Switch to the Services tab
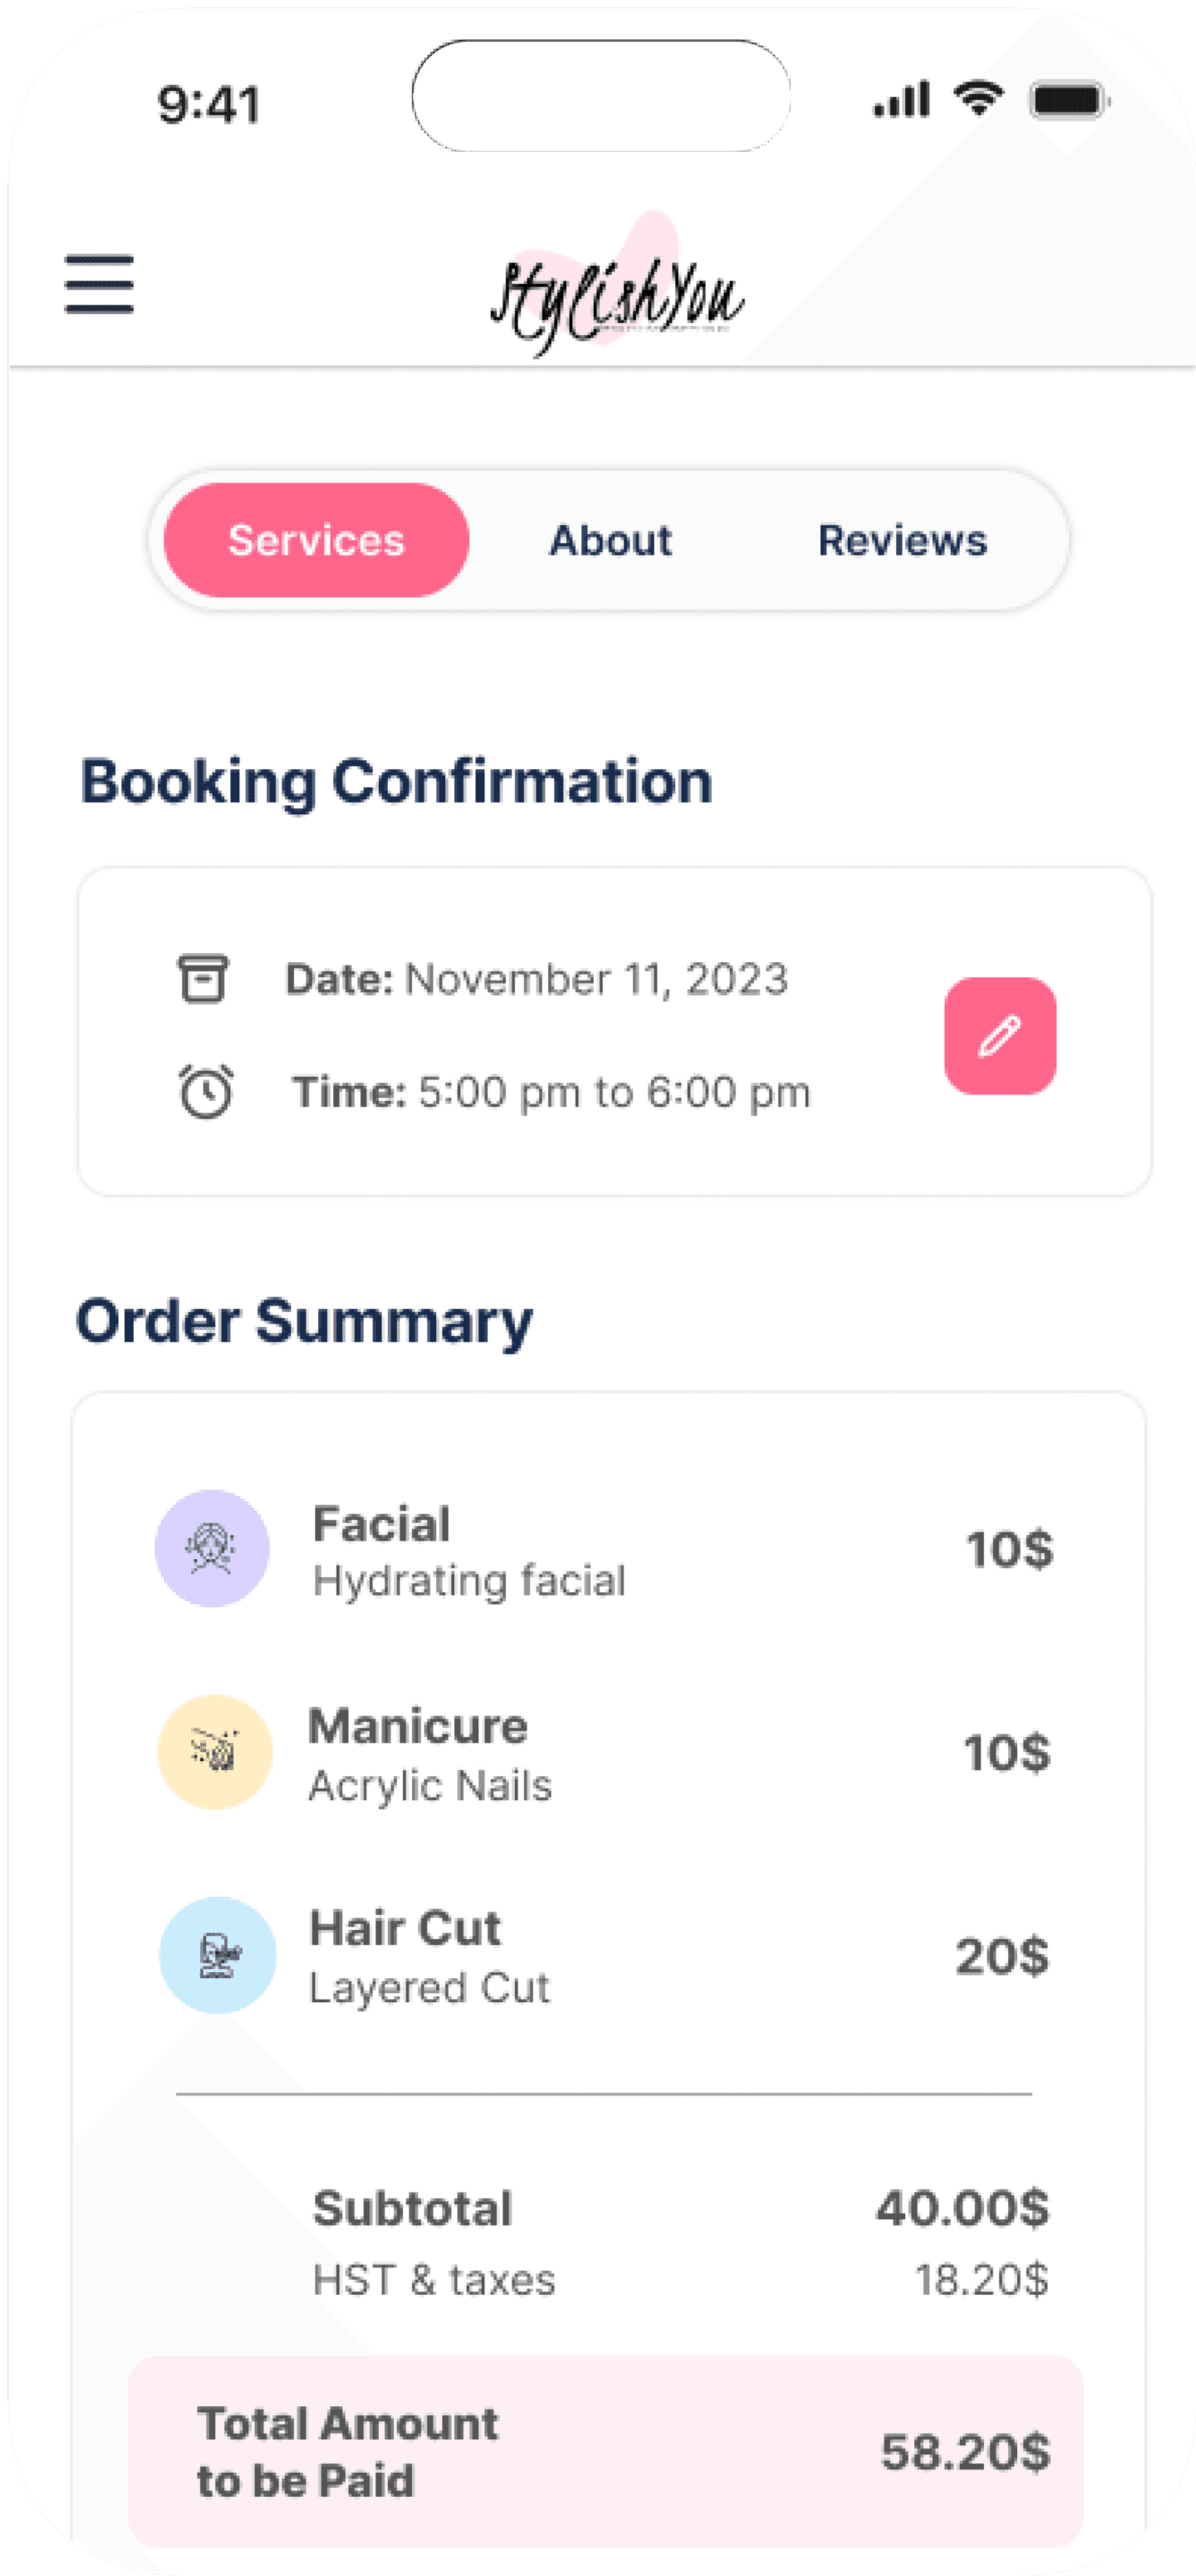This screenshot has width=1196, height=2576. (316, 540)
